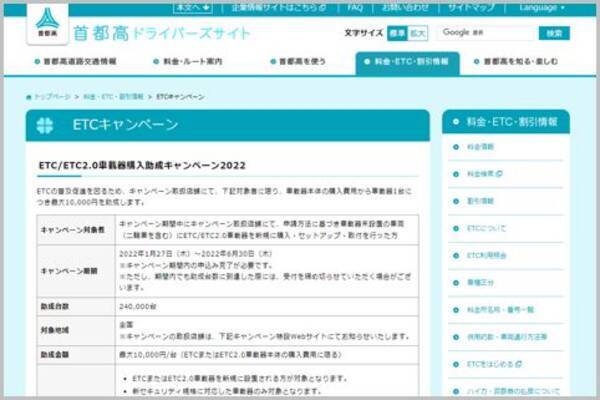Open 料金・ルート案内 menu
The image size is (600, 400).
(188, 61)
